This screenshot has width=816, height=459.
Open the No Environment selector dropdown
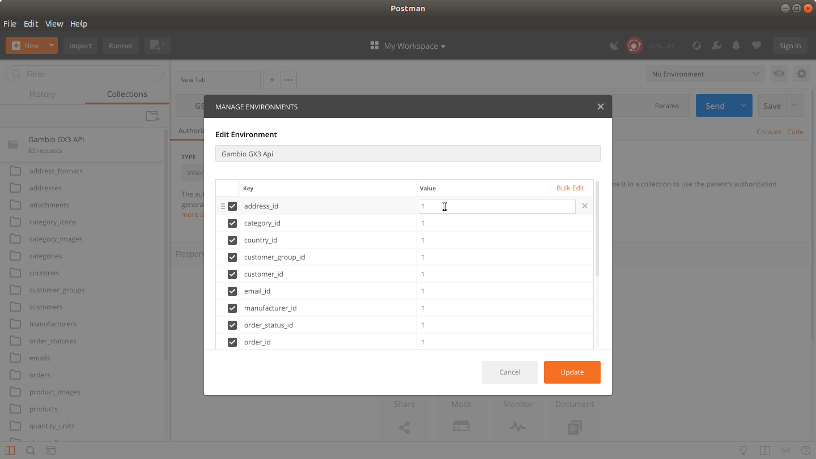coord(704,74)
